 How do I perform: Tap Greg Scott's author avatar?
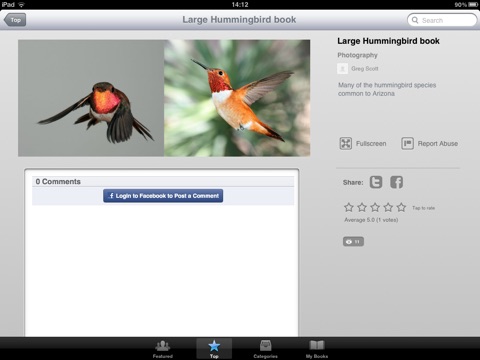tap(342, 69)
